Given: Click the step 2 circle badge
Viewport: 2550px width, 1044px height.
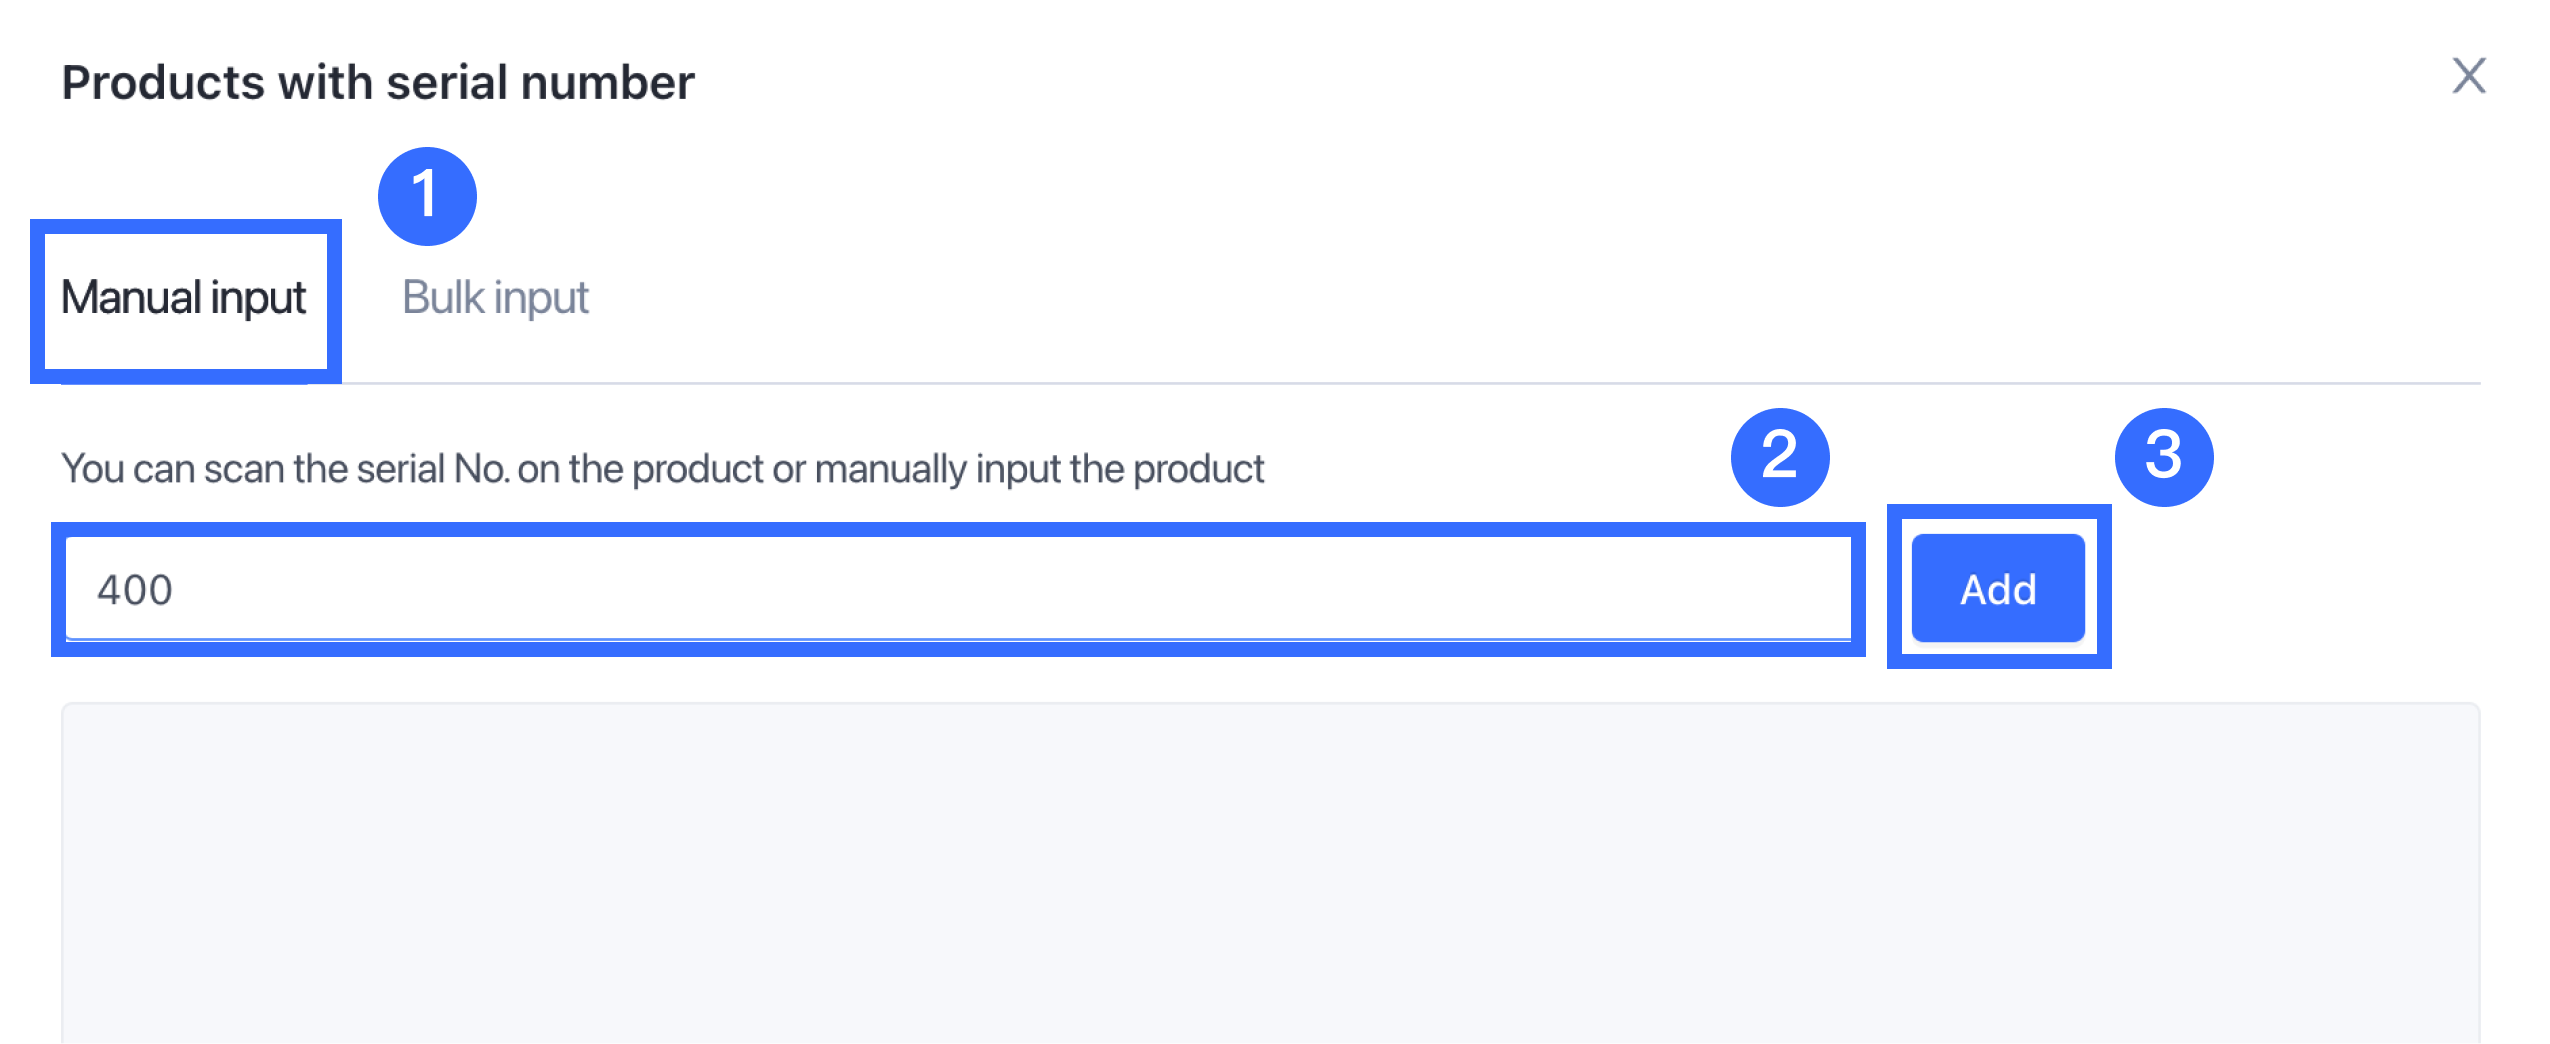Looking at the screenshot, I should tap(1779, 456).
